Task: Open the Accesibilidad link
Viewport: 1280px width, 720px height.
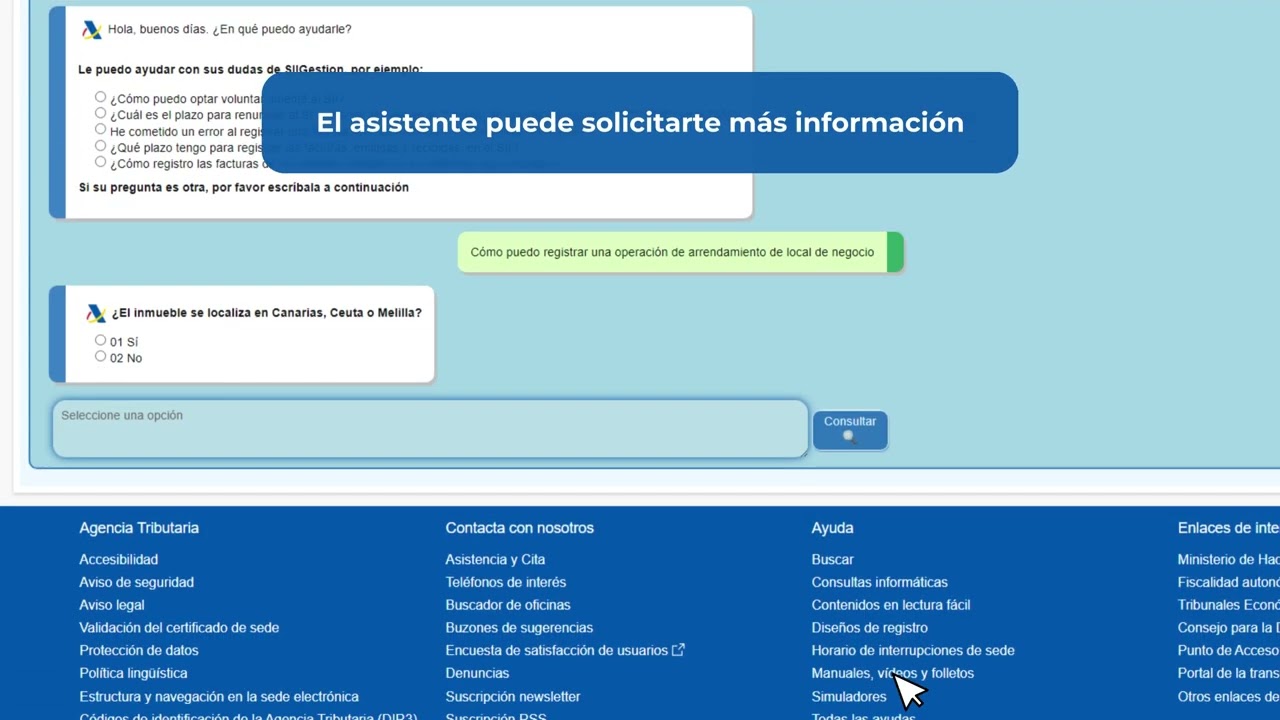Action: [119, 559]
